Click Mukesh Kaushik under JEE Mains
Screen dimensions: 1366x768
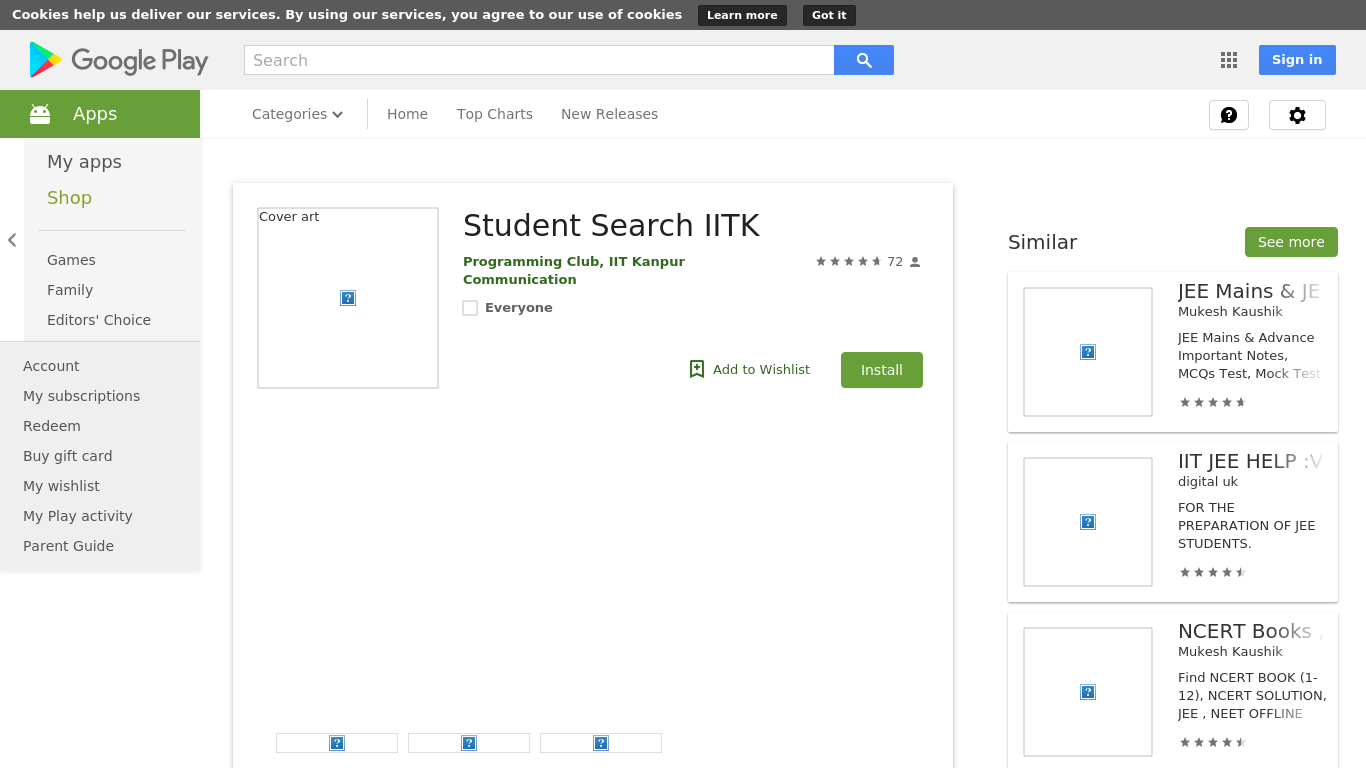click(1230, 312)
